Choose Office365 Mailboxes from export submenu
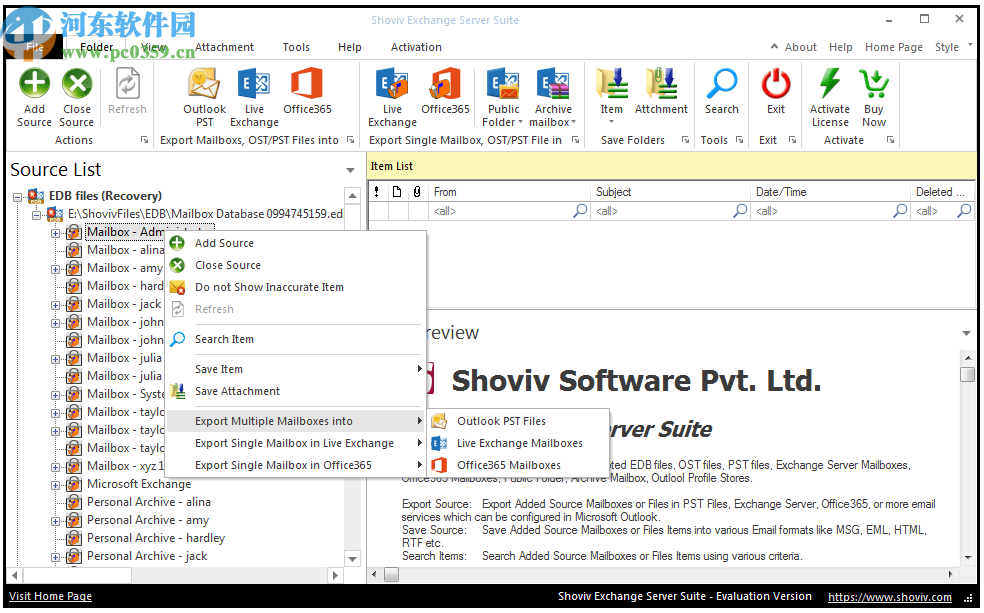The width and height of the screenshot is (984, 613). pyautogui.click(x=513, y=465)
